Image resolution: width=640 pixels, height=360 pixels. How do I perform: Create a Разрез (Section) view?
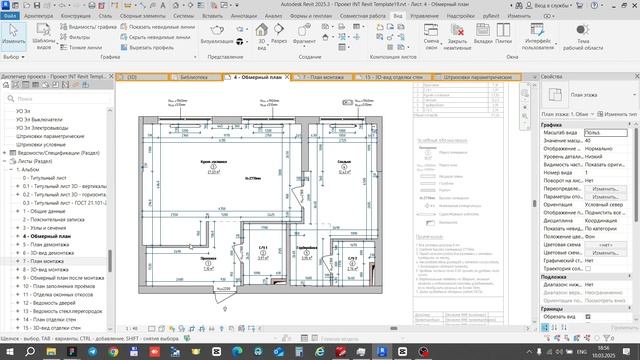279,34
